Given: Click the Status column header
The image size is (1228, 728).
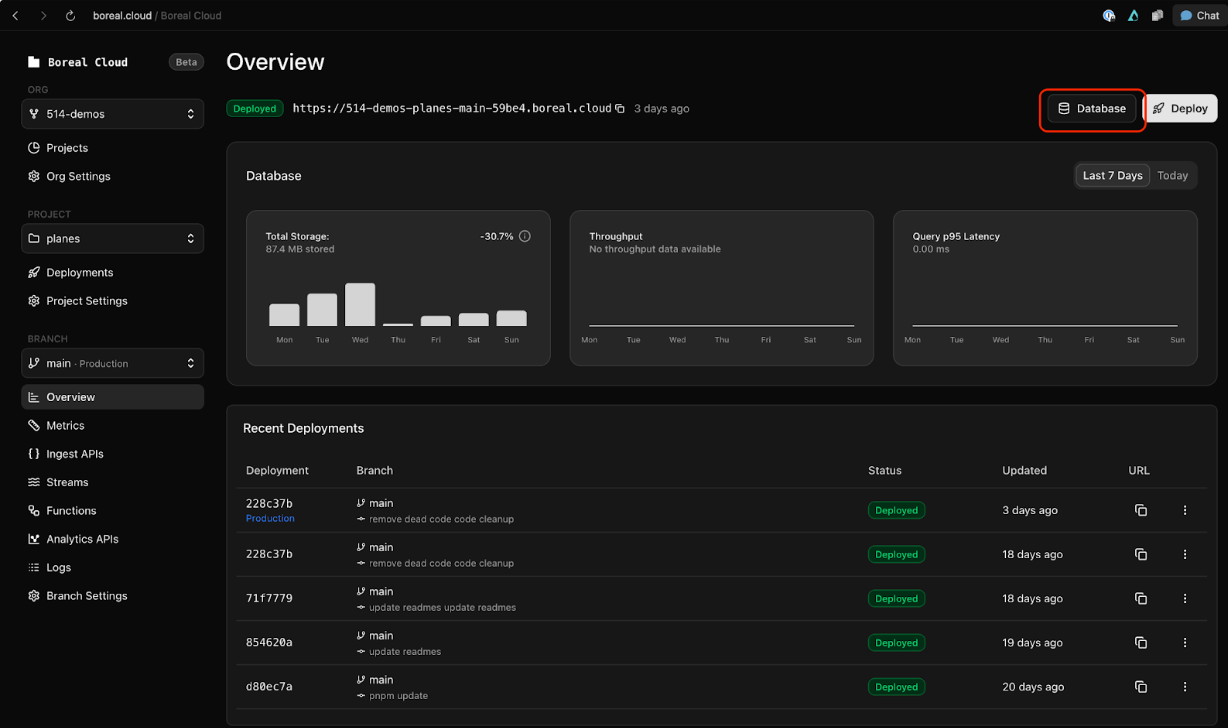Looking at the screenshot, I should coord(884,470).
